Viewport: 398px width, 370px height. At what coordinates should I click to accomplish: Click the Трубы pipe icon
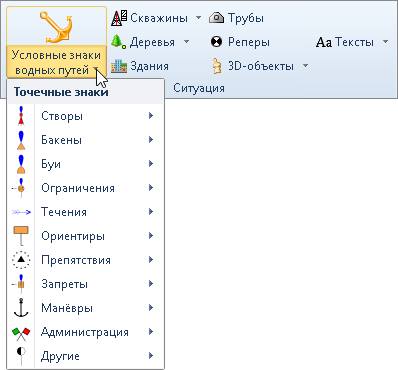[x=217, y=18]
